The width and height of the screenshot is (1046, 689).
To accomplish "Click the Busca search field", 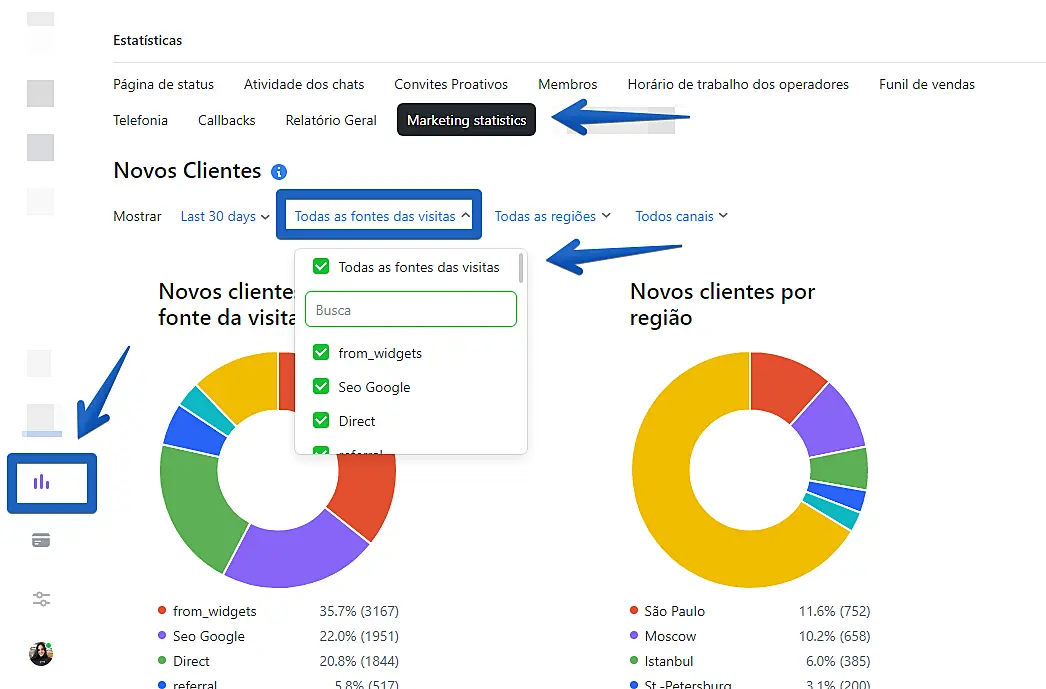I will [x=410, y=310].
